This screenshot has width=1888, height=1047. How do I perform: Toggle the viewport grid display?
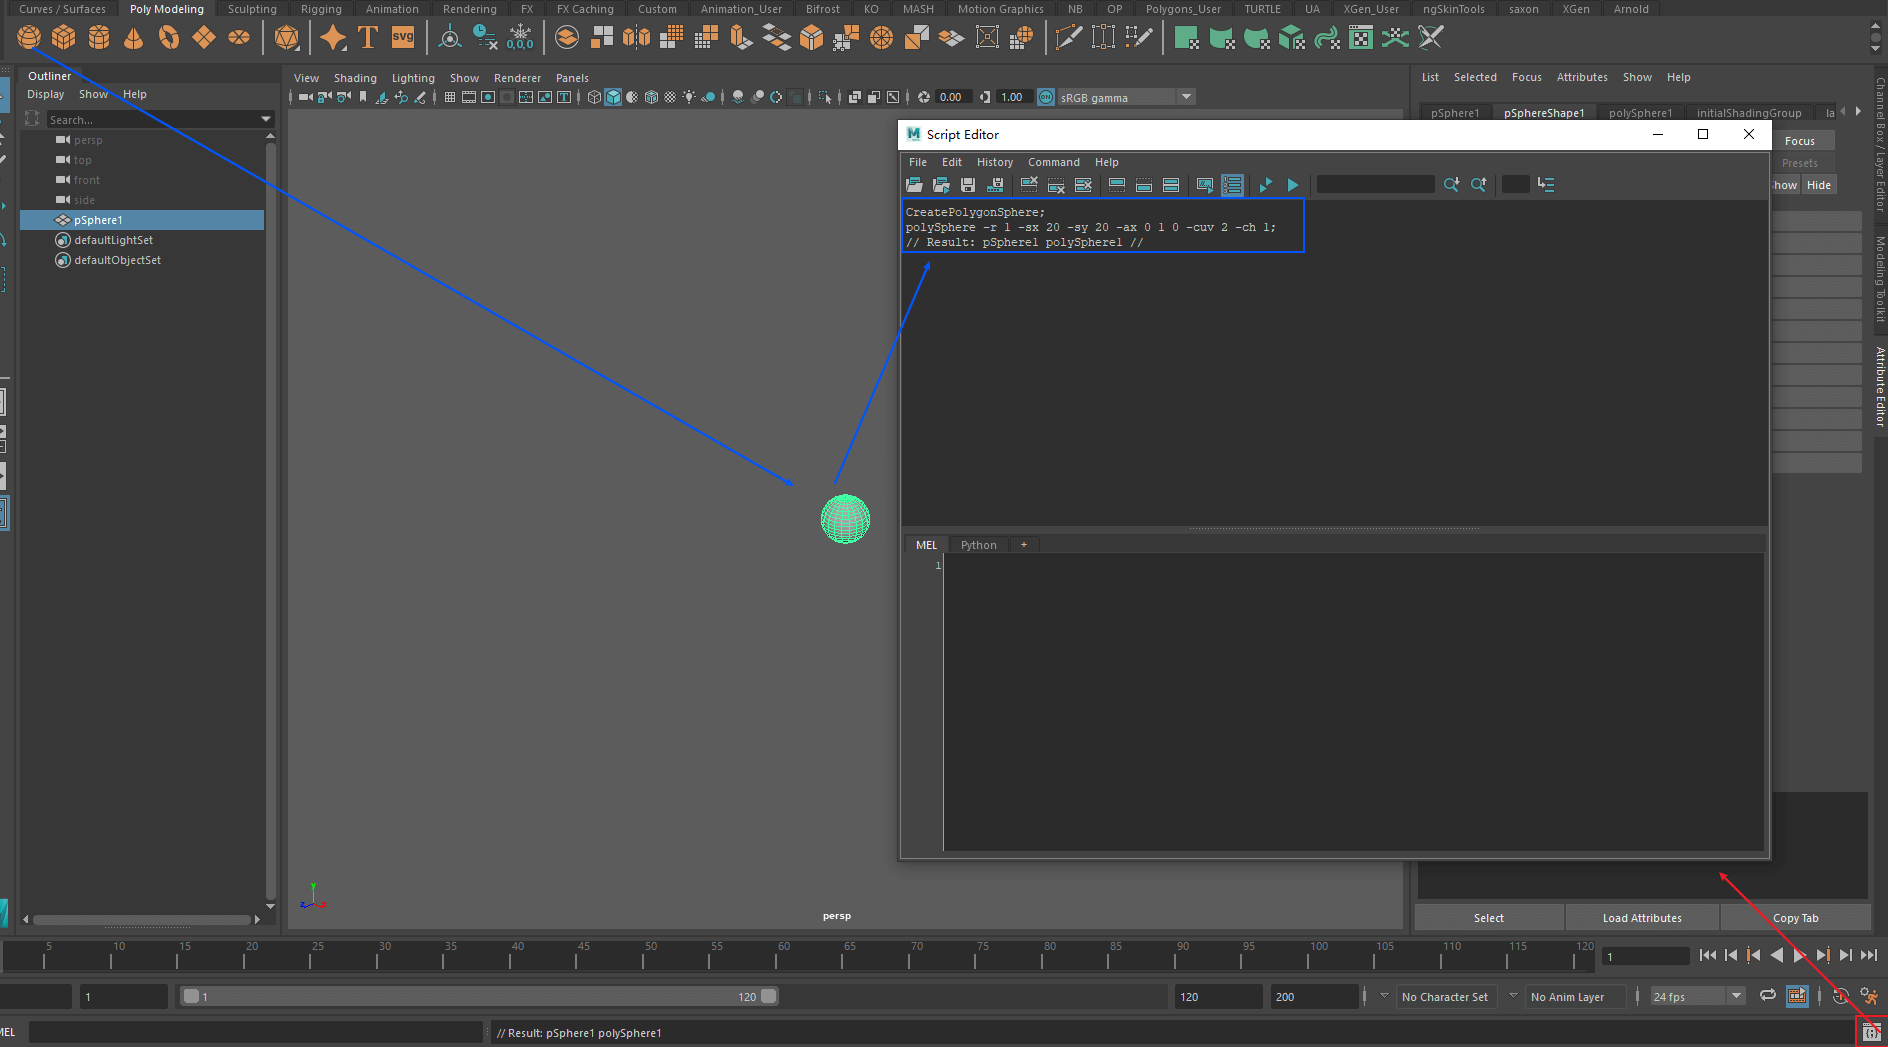pyautogui.click(x=450, y=97)
